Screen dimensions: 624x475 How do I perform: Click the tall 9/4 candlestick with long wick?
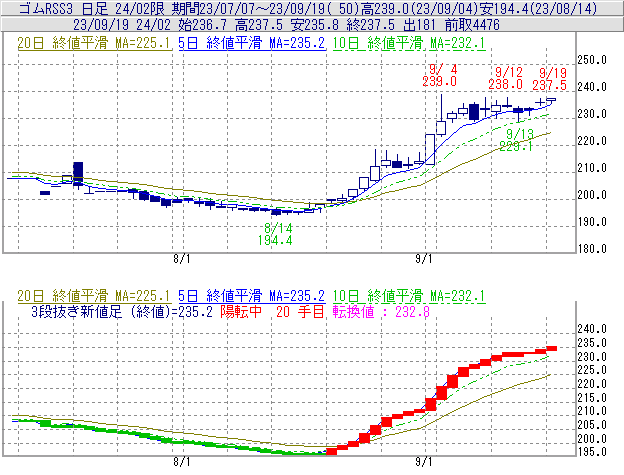[x=441, y=115]
